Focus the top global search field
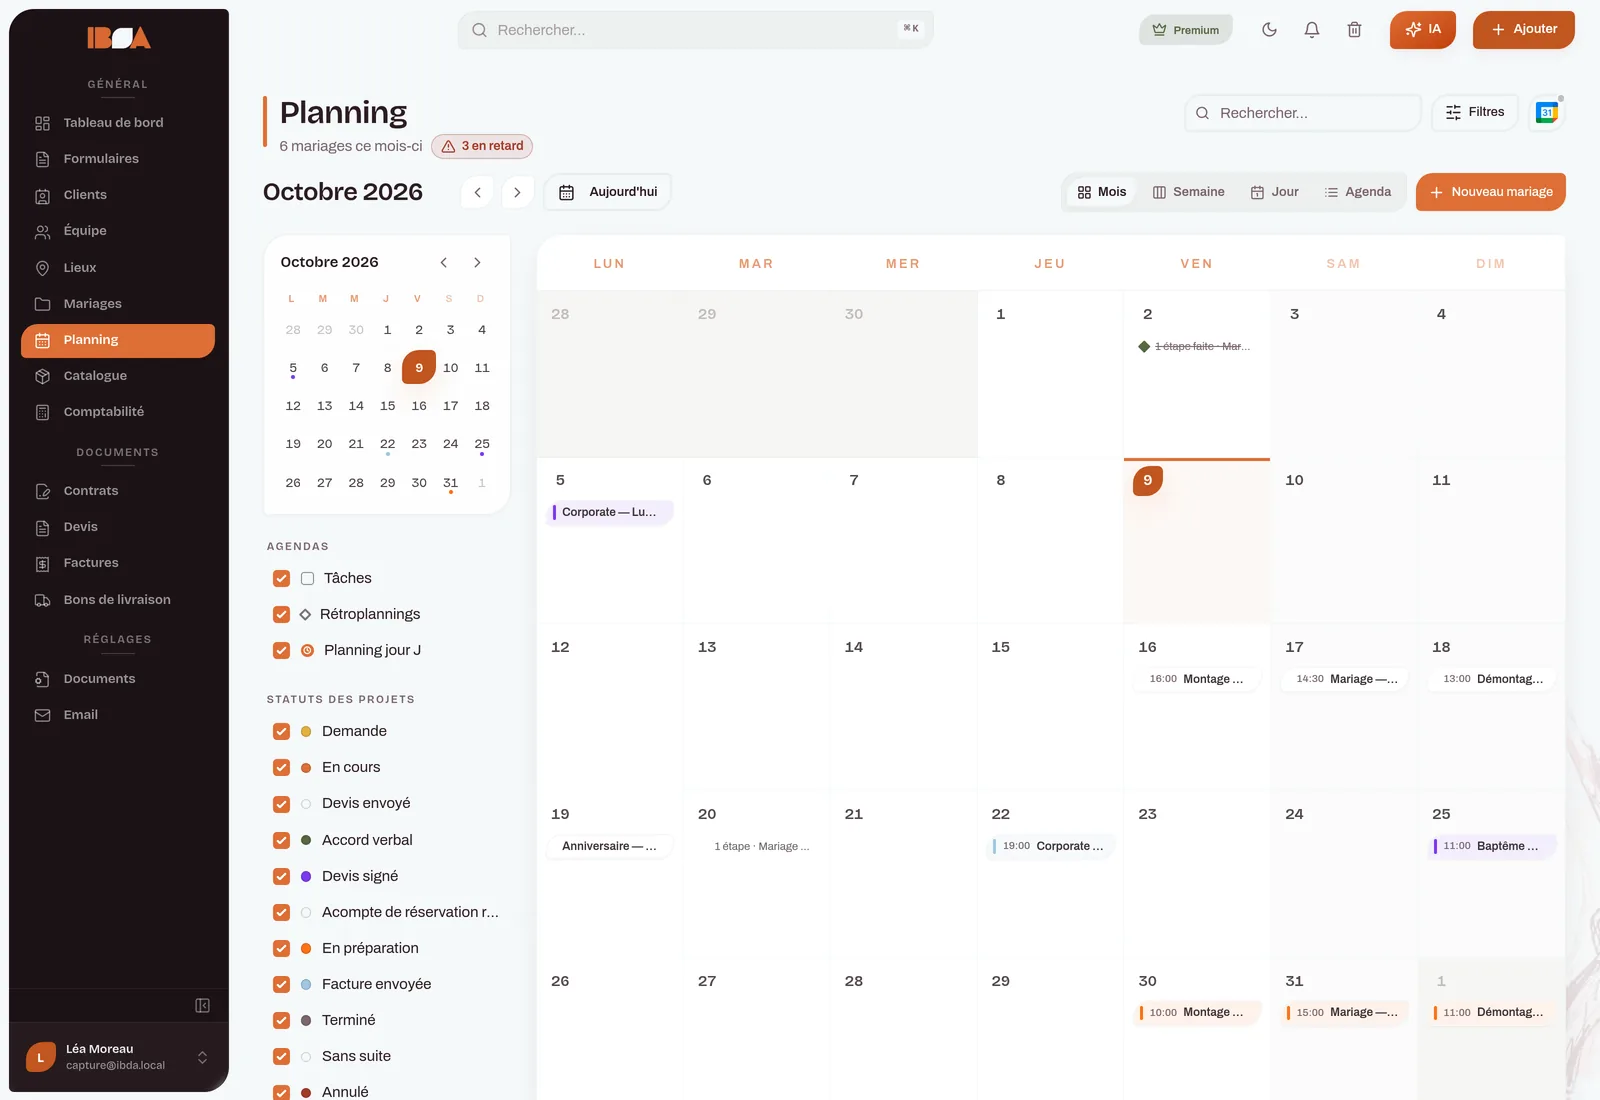Image resolution: width=1600 pixels, height=1100 pixels. (x=695, y=30)
